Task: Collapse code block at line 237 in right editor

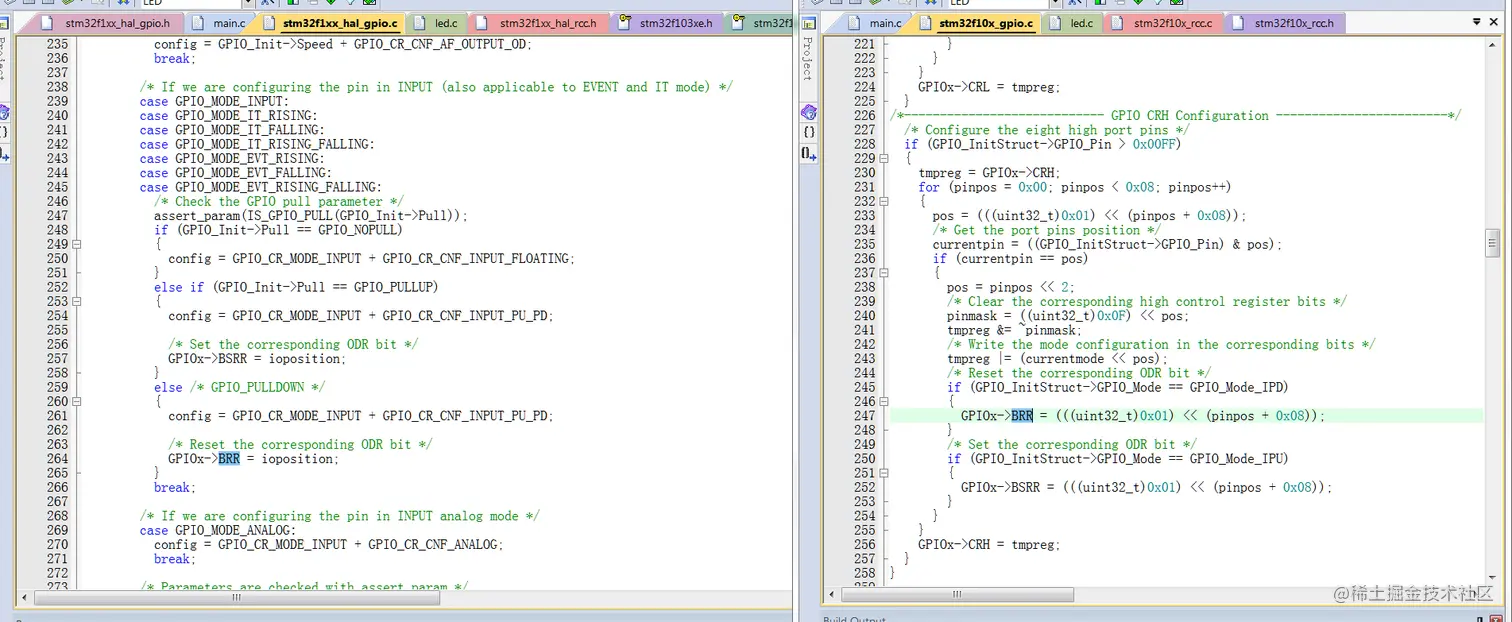Action: tap(884, 272)
